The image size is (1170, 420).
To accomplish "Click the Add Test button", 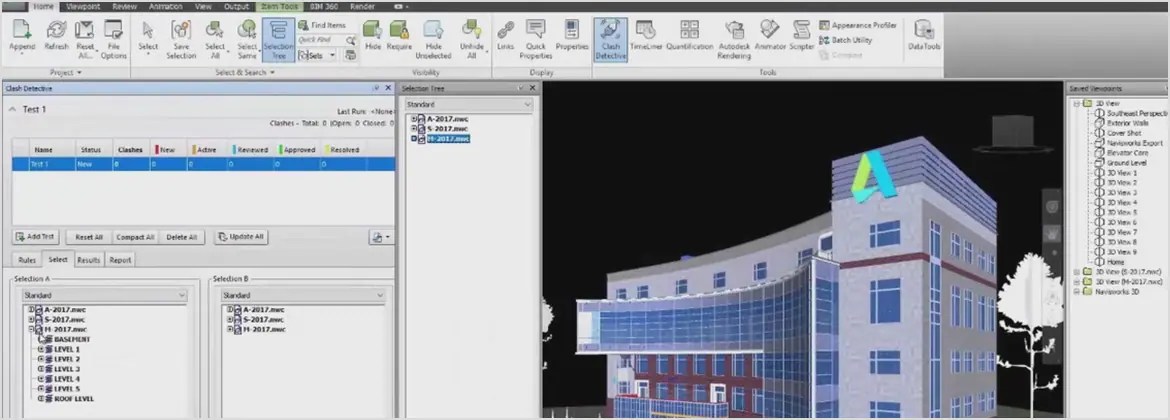I will click(x=36, y=237).
